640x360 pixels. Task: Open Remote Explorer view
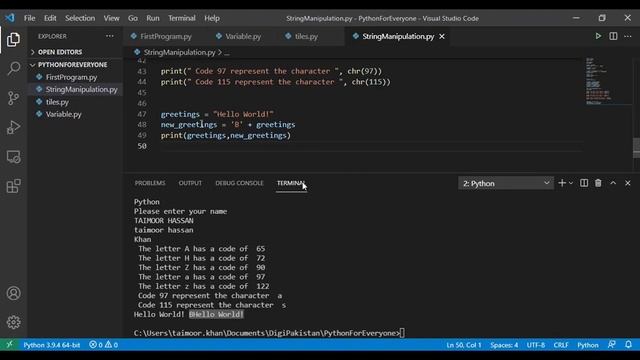click(13, 157)
